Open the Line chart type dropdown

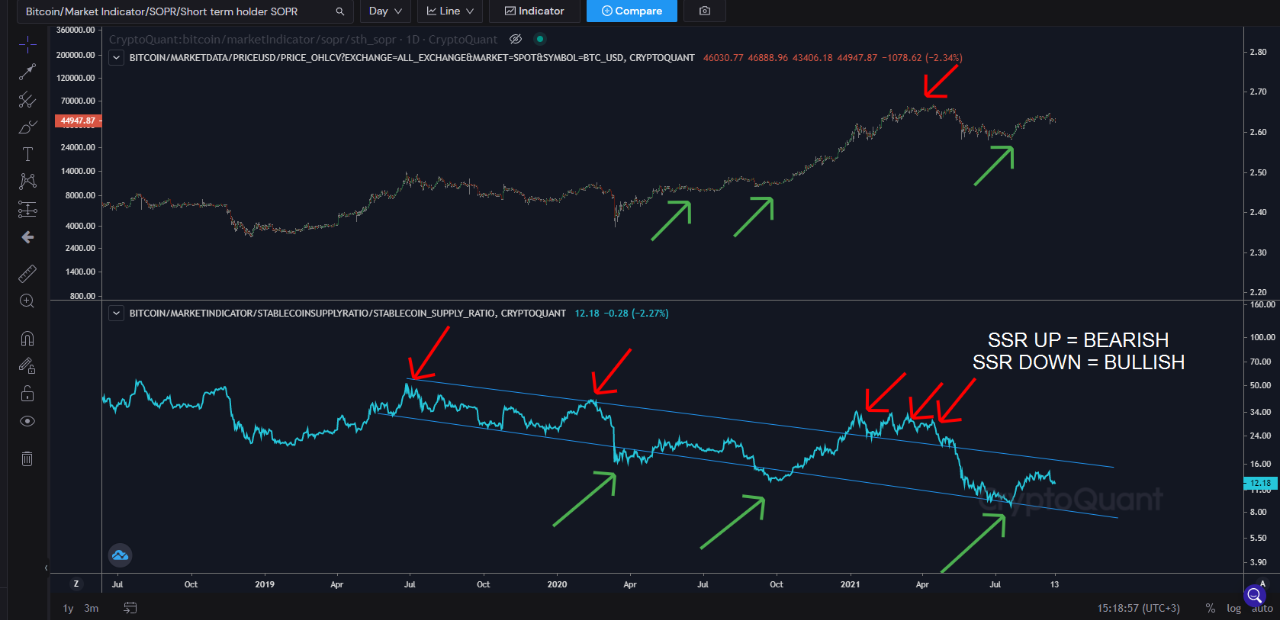[x=450, y=11]
